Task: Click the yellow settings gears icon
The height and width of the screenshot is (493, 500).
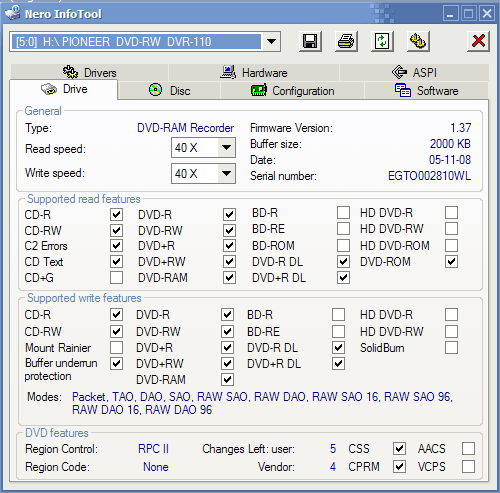Action: coord(418,42)
